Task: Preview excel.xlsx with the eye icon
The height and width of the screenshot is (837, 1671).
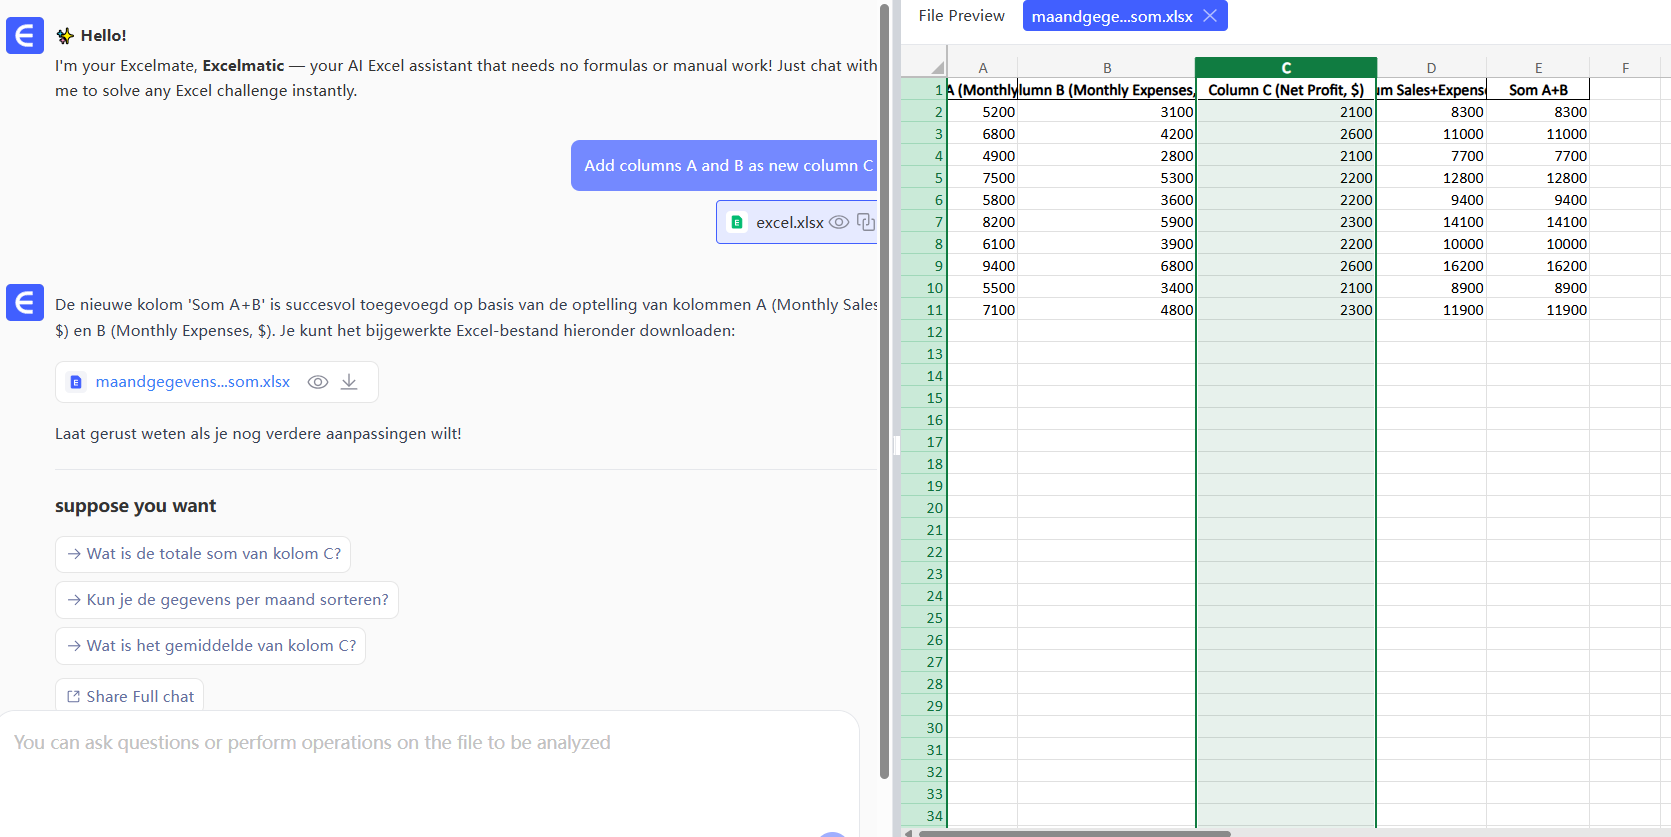Action: [x=839, y=222]
